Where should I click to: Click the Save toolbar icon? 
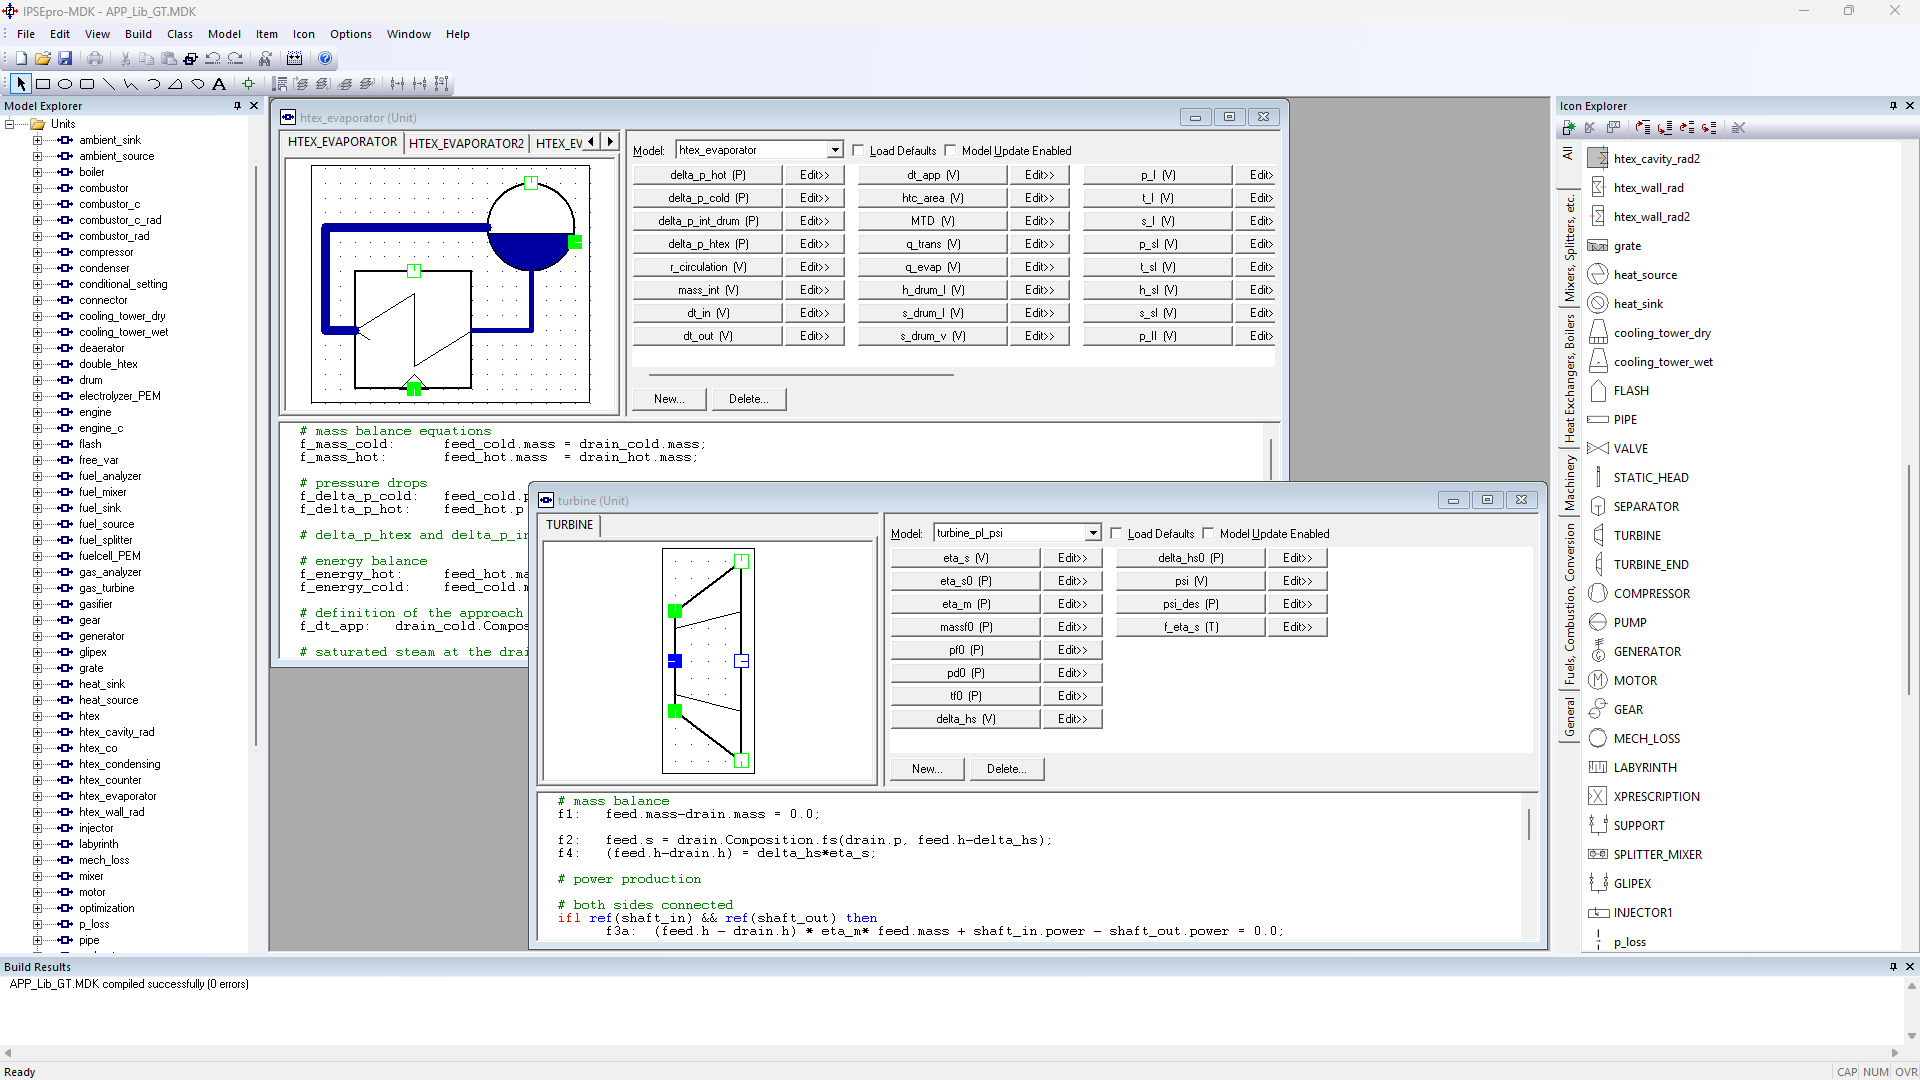coord(65,58)
